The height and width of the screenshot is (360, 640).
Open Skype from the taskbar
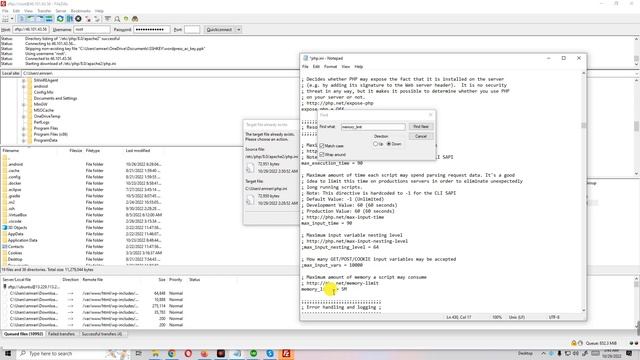coord(270,353)
